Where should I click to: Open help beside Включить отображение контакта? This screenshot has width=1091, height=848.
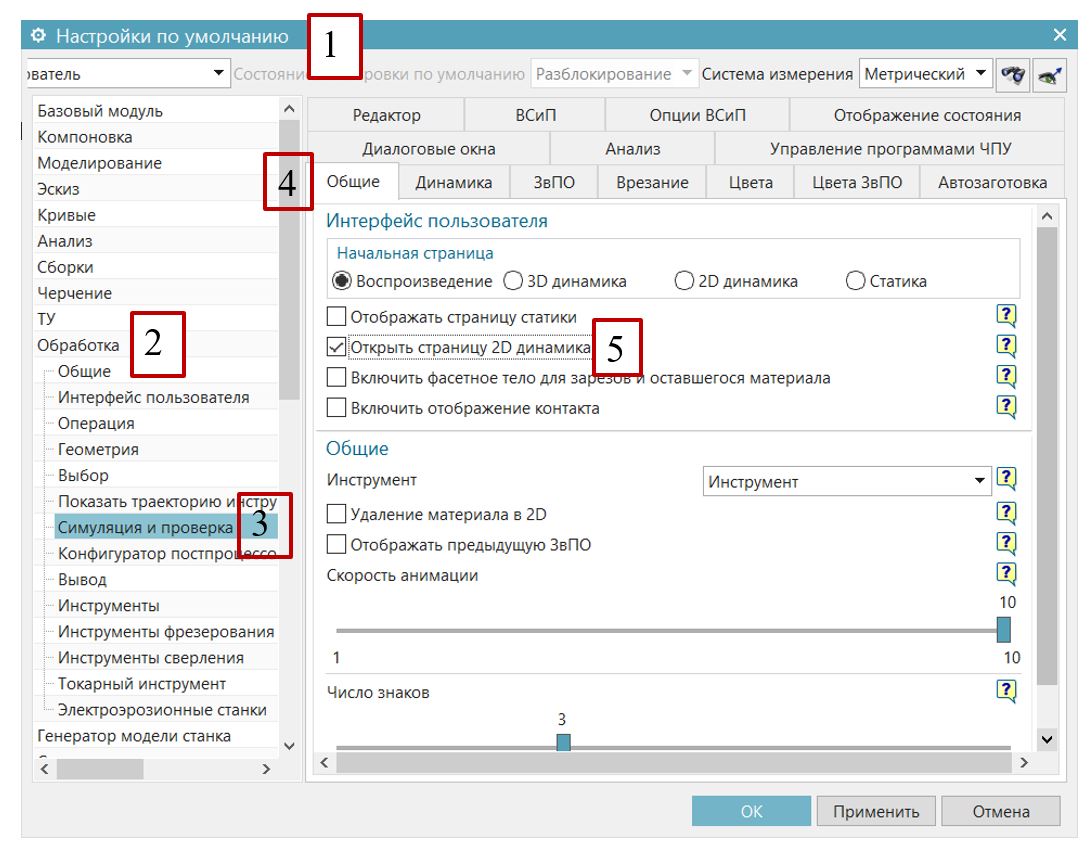1009,406
